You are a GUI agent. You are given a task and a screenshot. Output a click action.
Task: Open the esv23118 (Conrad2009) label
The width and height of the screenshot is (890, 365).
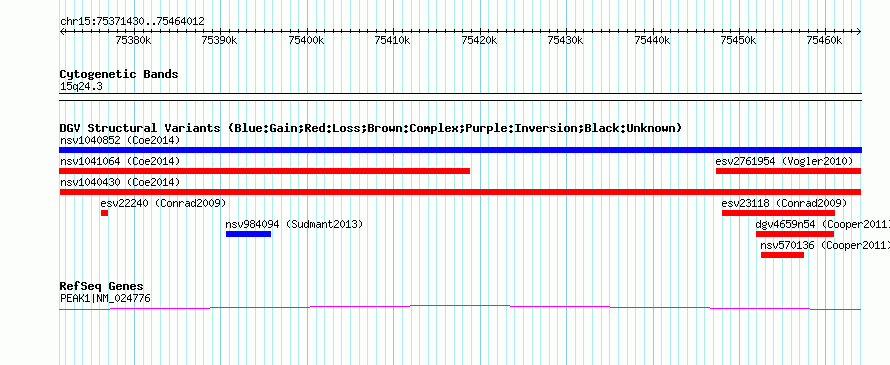pos(784,203)
